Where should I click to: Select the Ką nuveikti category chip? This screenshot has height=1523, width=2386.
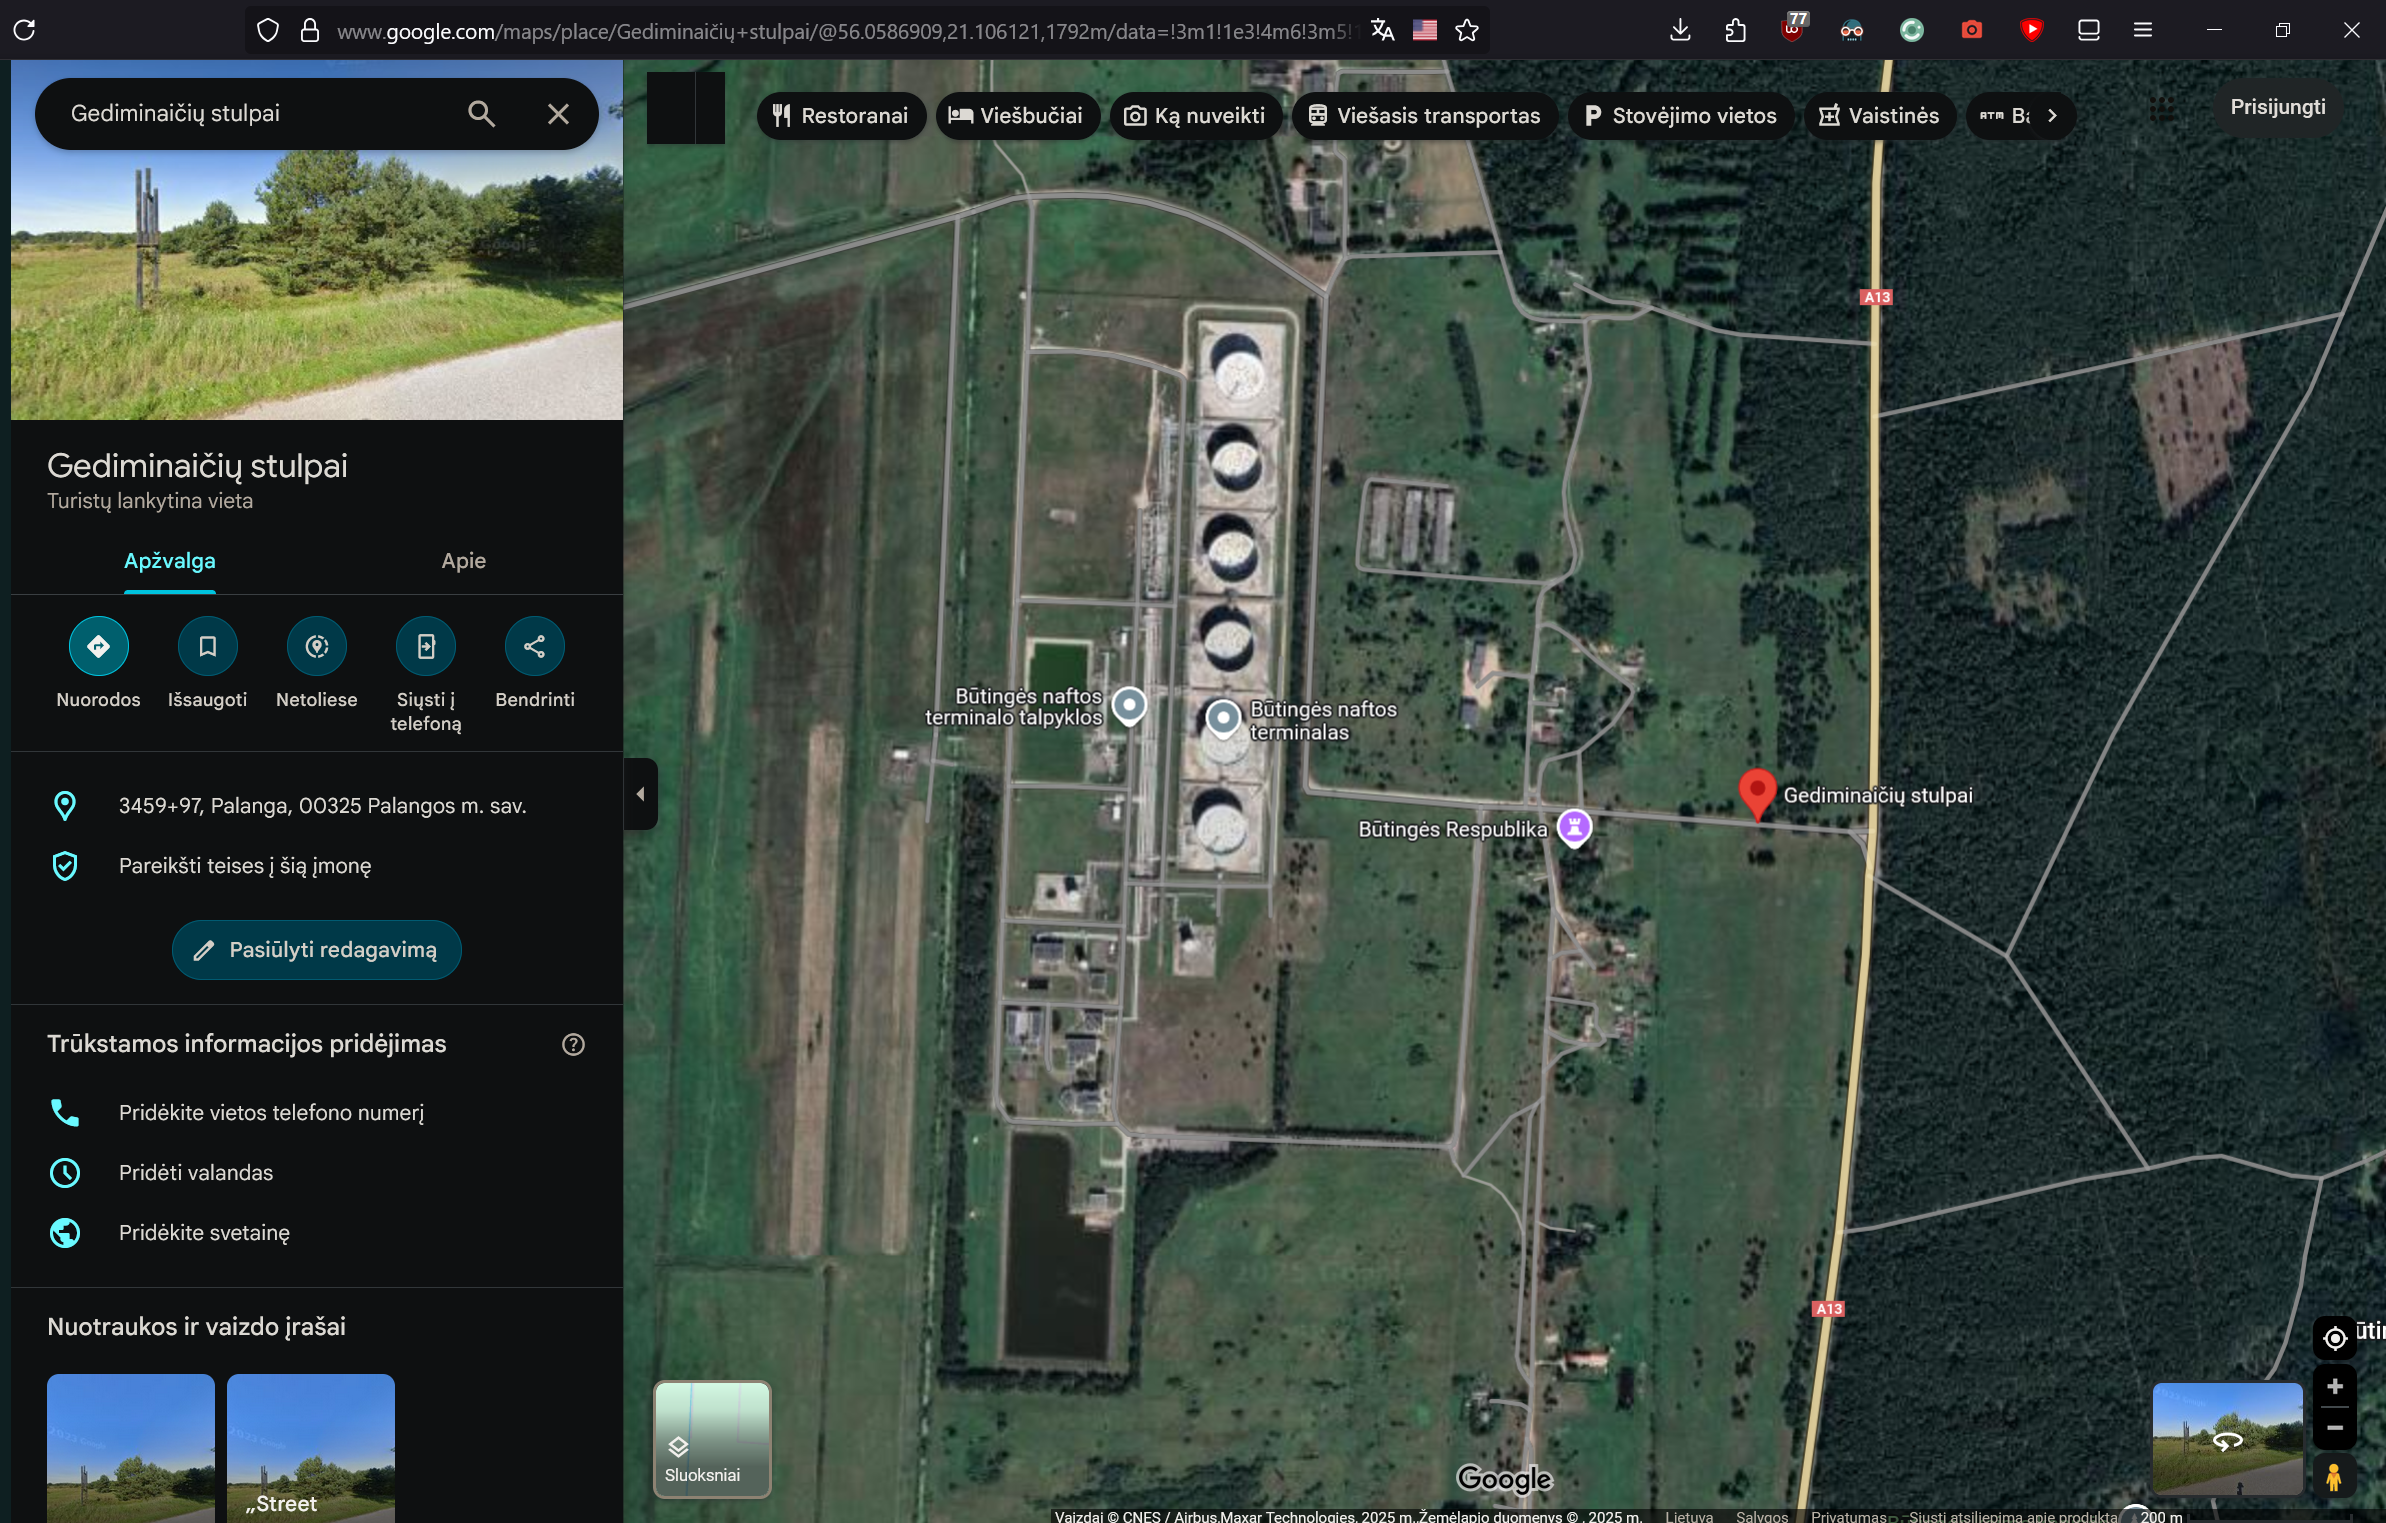tap(1195, 116)
